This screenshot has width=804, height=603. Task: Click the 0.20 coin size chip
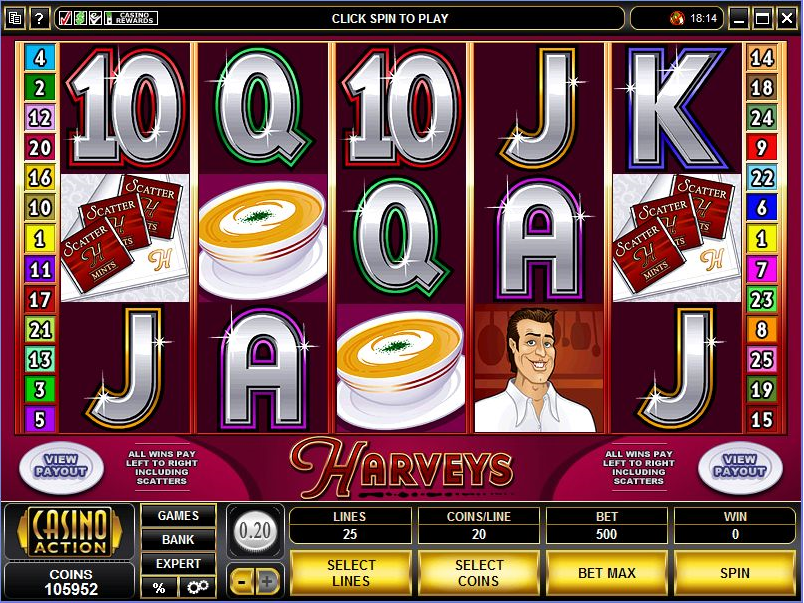pos(255,531)
